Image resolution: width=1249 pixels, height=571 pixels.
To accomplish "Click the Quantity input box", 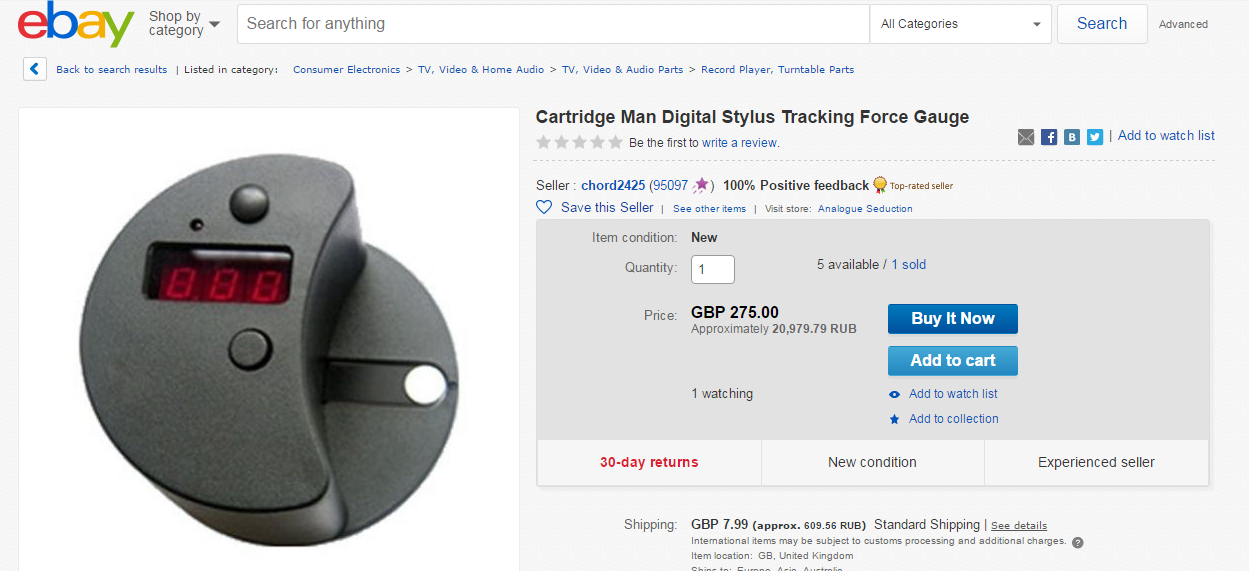I will 713,269.
